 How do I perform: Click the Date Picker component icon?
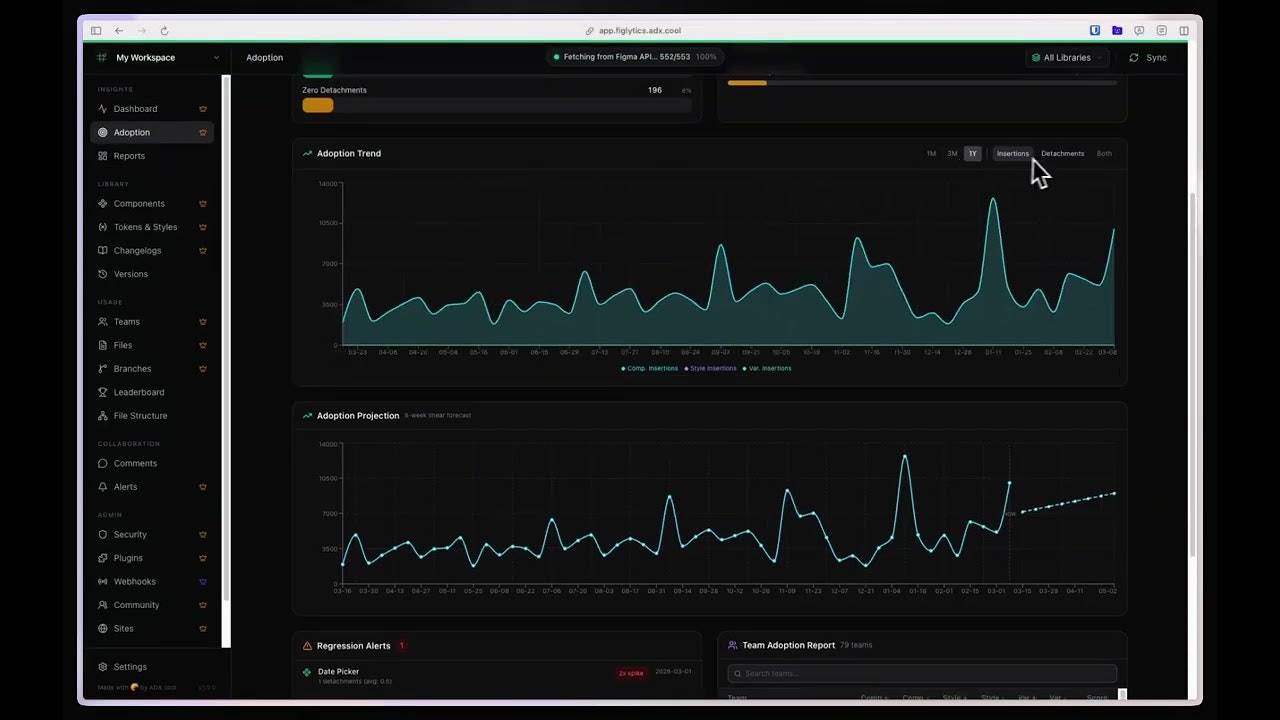pos(307,672)
